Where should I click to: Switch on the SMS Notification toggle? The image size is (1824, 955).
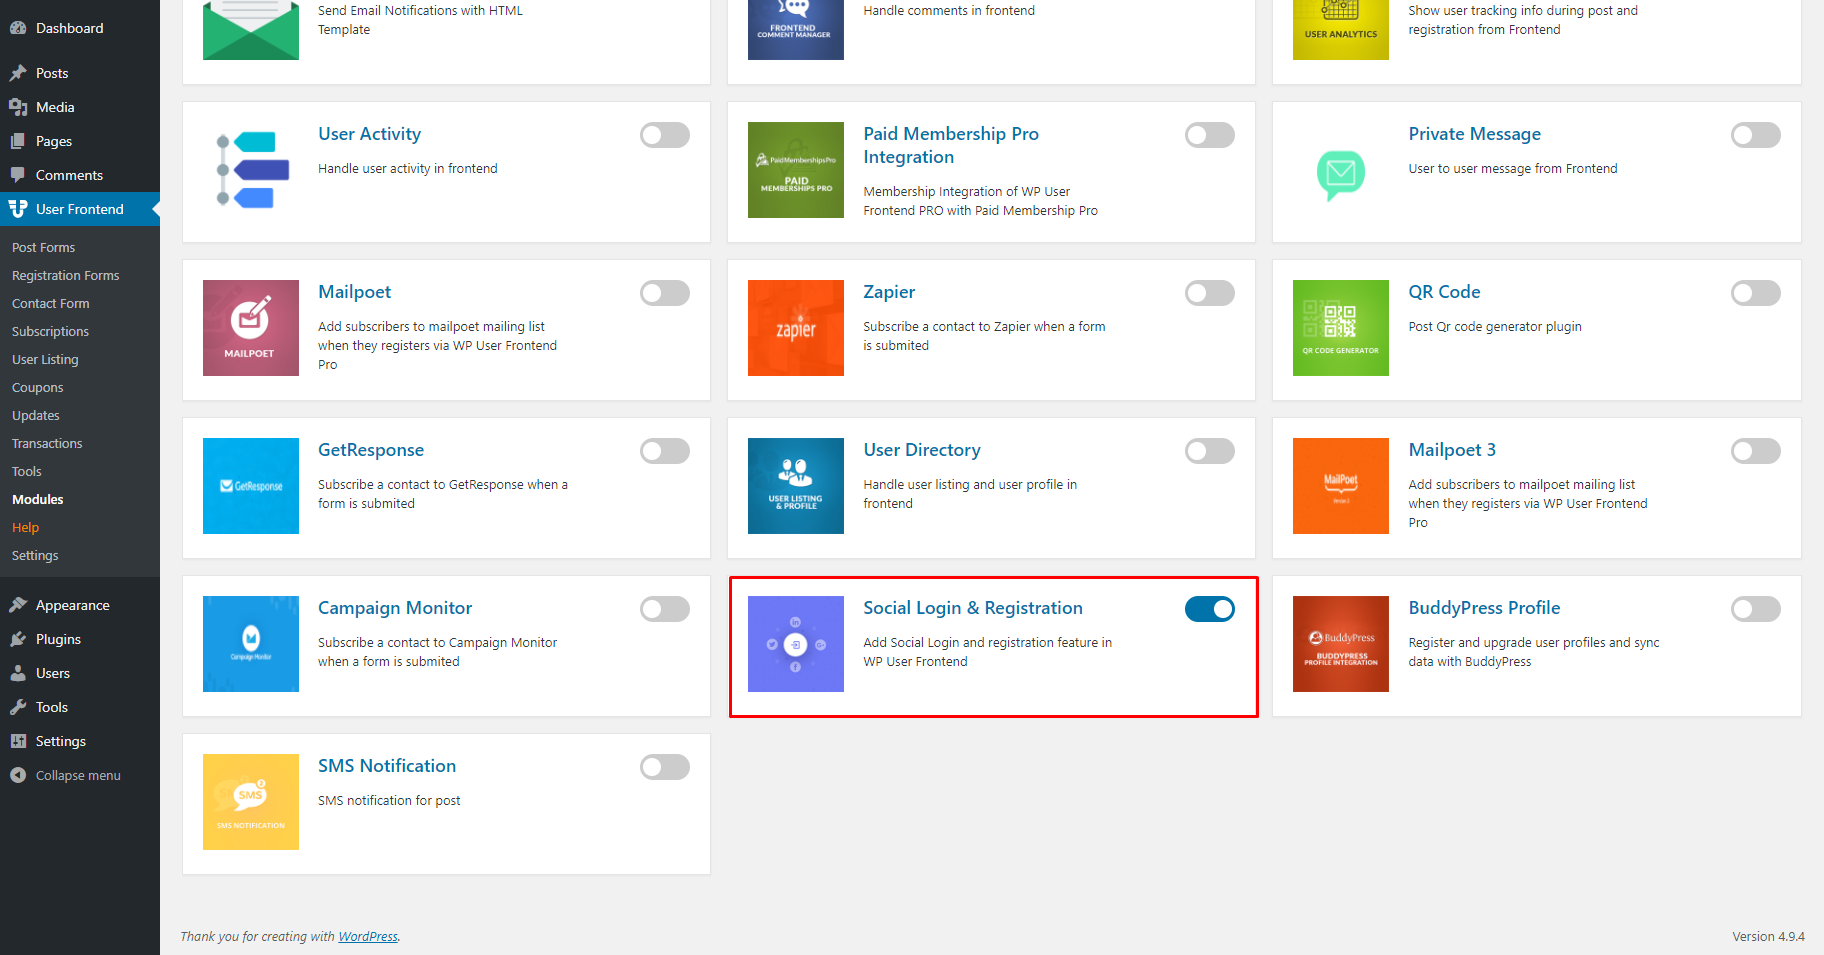[665, 767]
